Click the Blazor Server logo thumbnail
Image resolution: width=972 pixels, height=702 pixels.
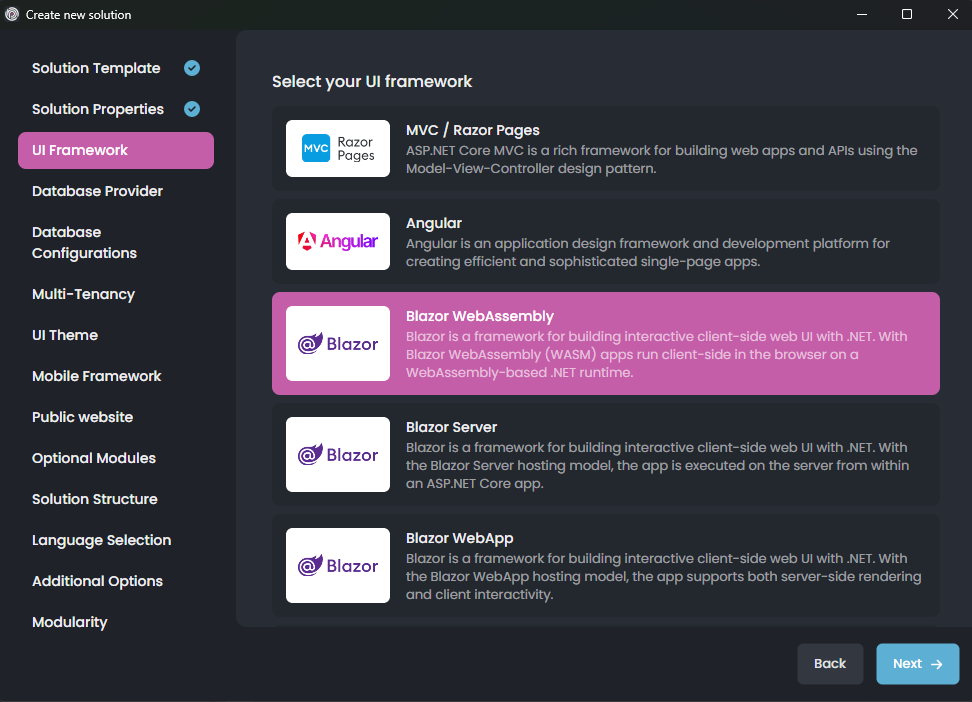click(x=338, y=454)
